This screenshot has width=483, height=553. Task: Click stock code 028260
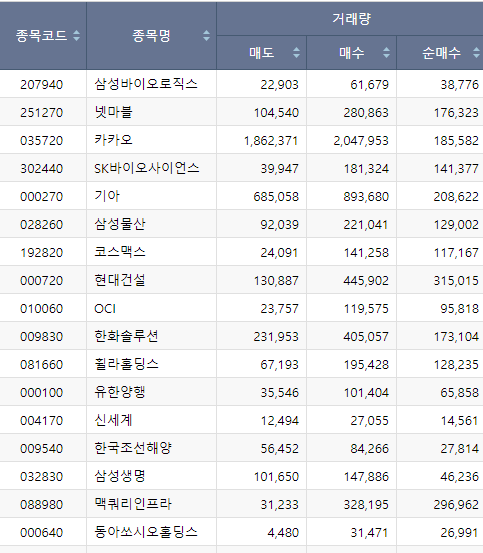tap(42, 225)
